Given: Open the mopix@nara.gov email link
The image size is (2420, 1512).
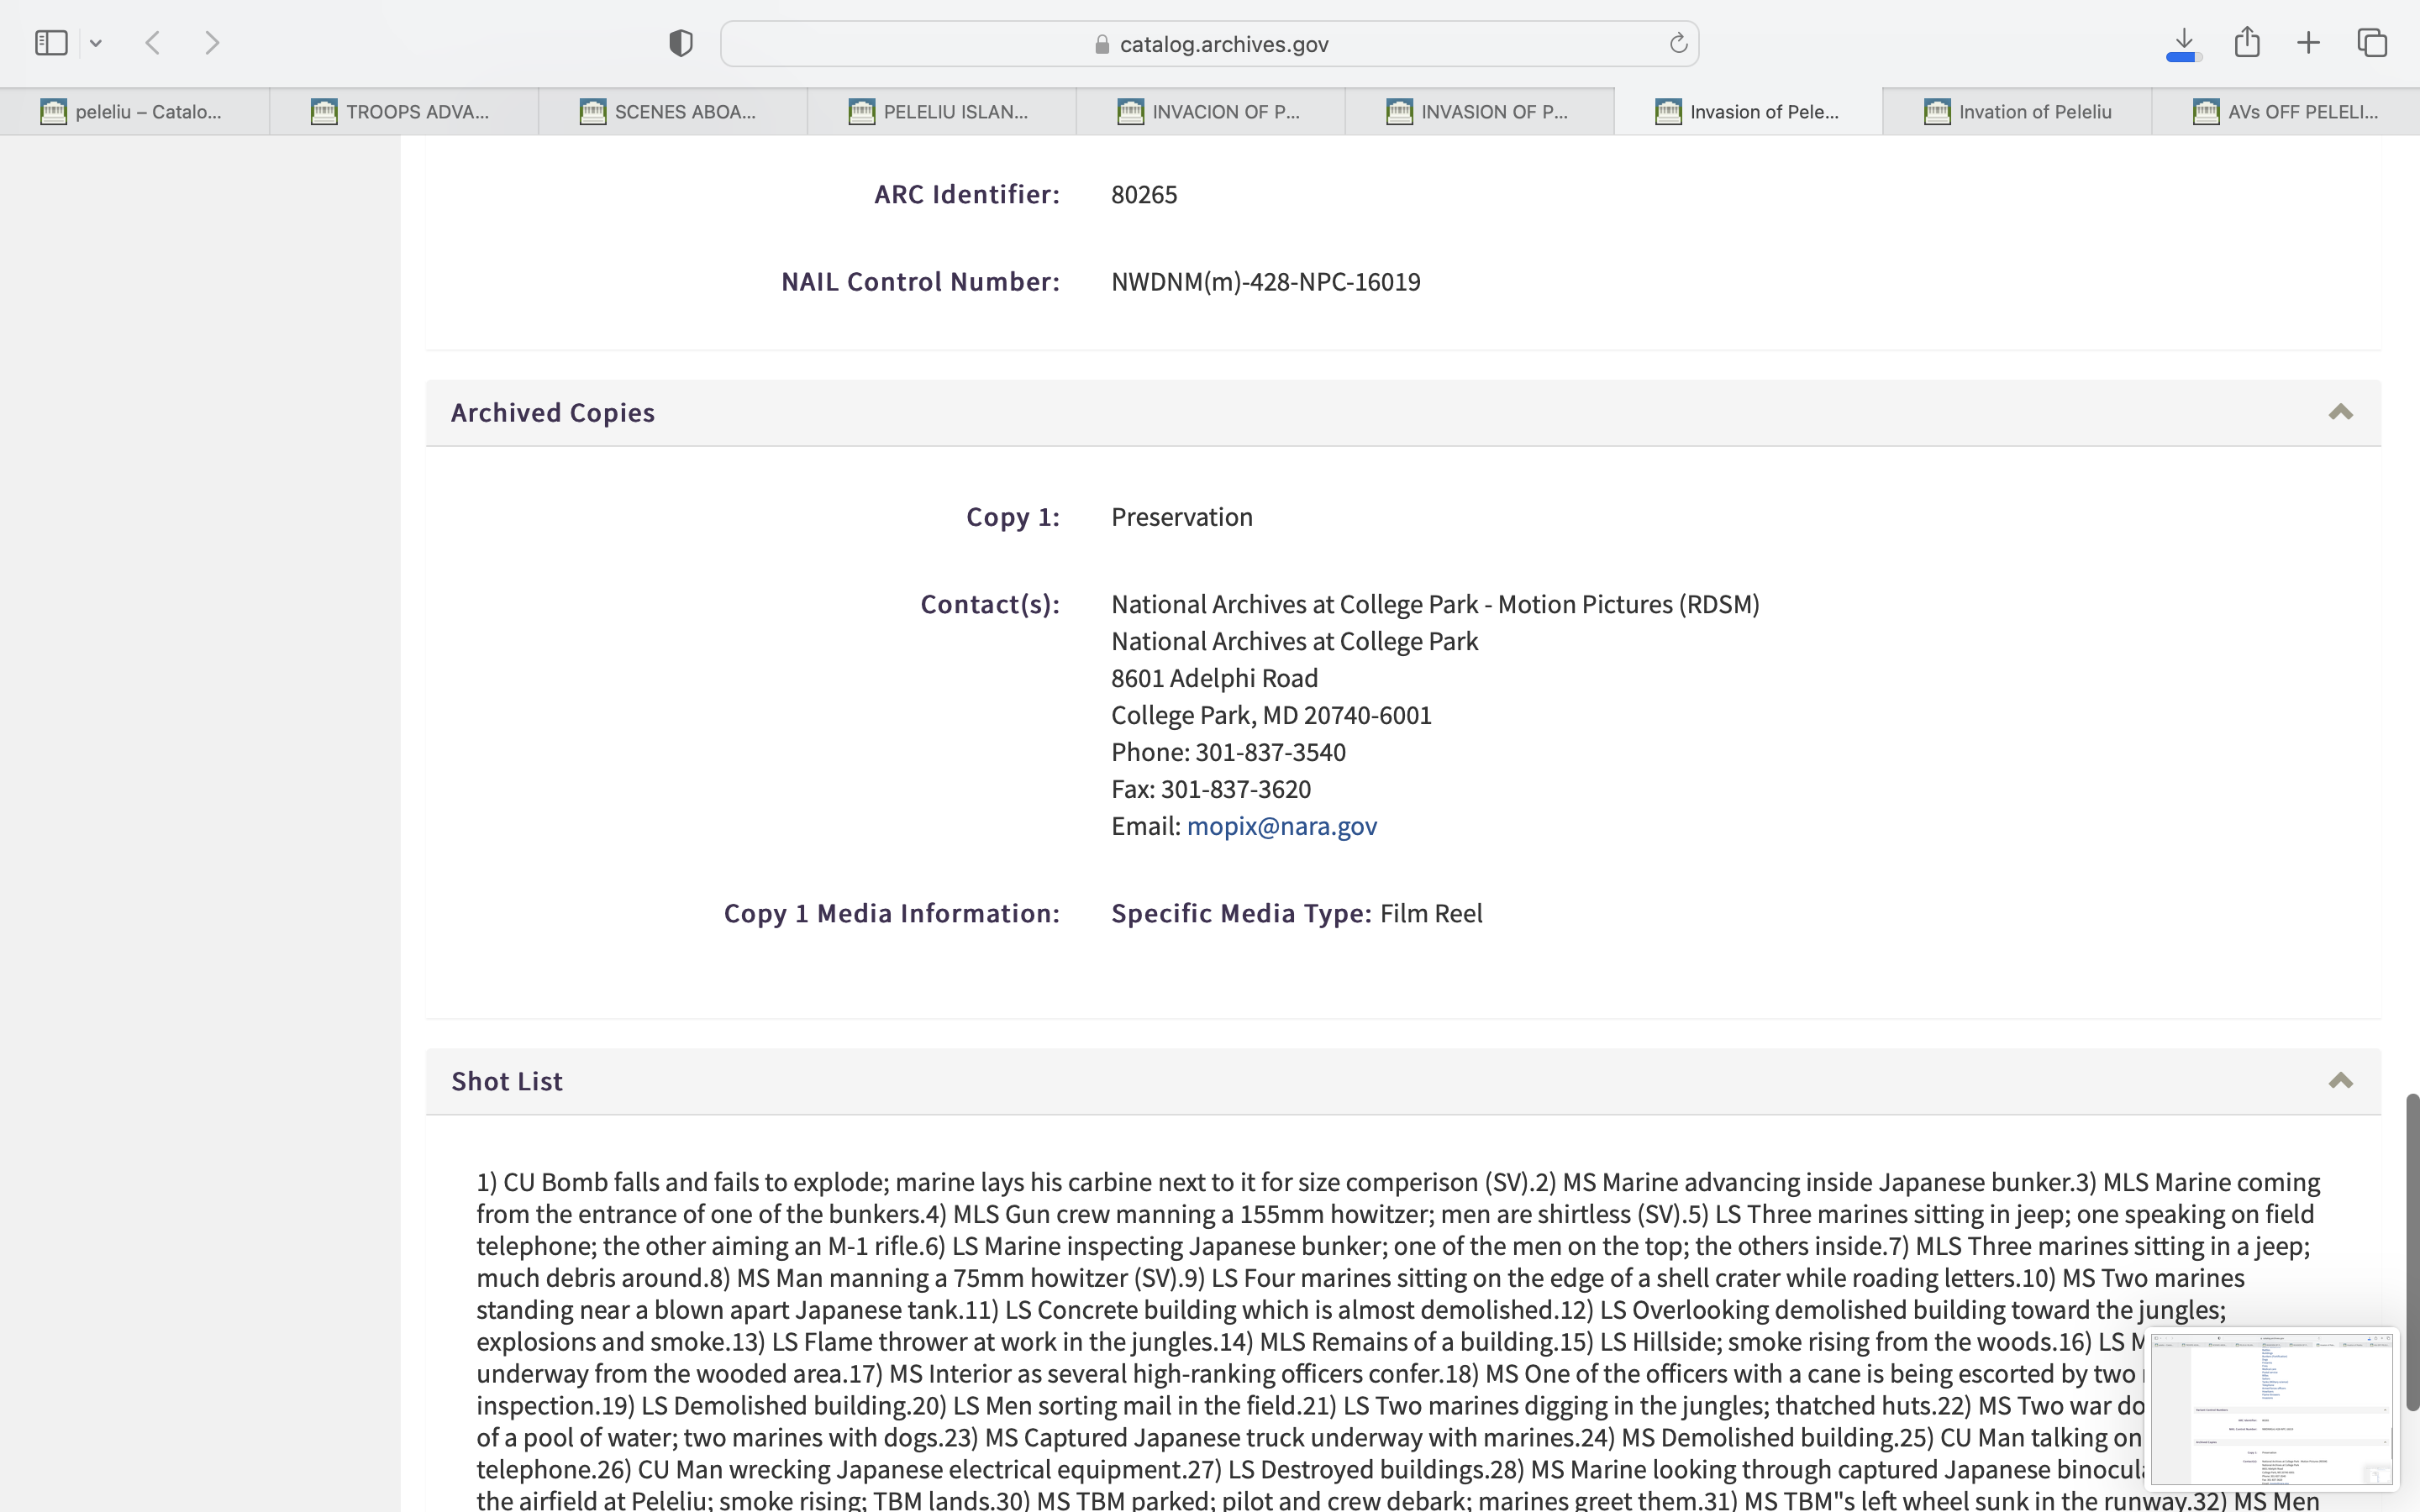Looking at the screenshot, I should click(1281, 826).
